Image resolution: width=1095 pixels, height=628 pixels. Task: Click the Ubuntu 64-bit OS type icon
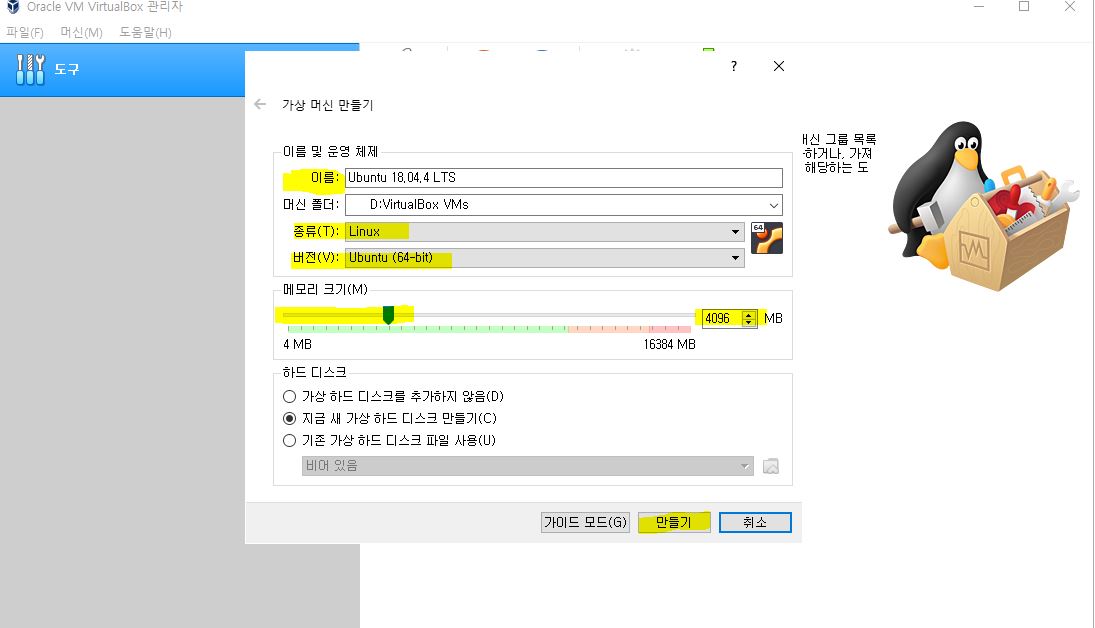coord(767,238)
